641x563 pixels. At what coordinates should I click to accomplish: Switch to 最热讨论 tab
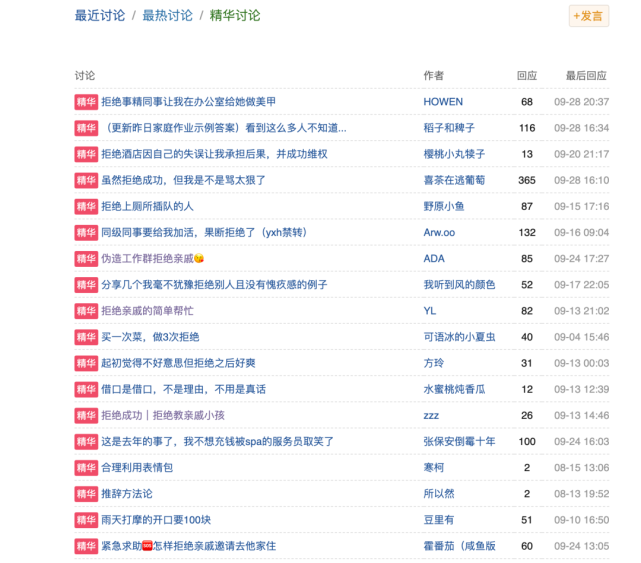coord(167,16)
